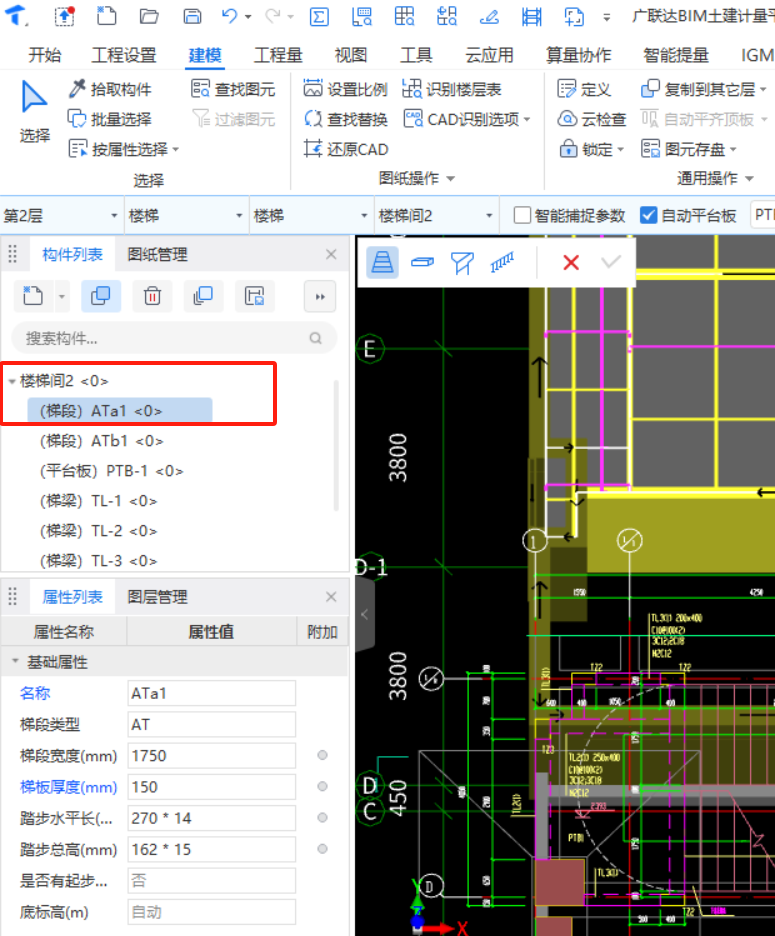775x936 pixels.
Task: Switch to 图纸管理 tab
Action: (158, 255)
